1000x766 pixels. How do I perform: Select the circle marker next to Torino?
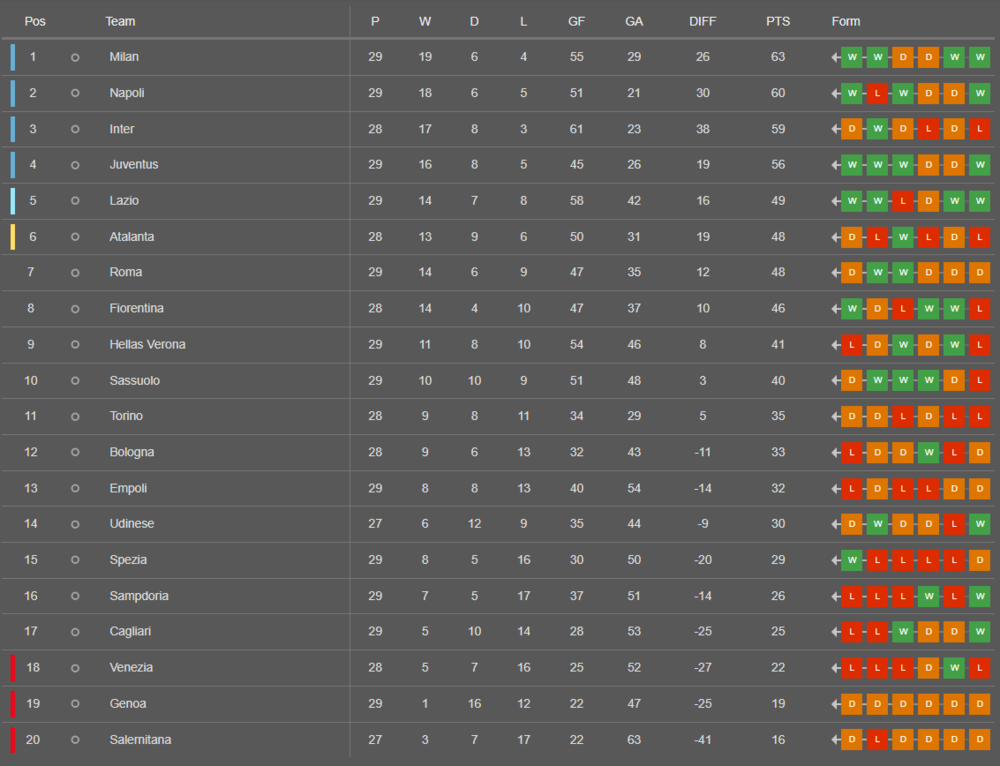tap(75, 417)
